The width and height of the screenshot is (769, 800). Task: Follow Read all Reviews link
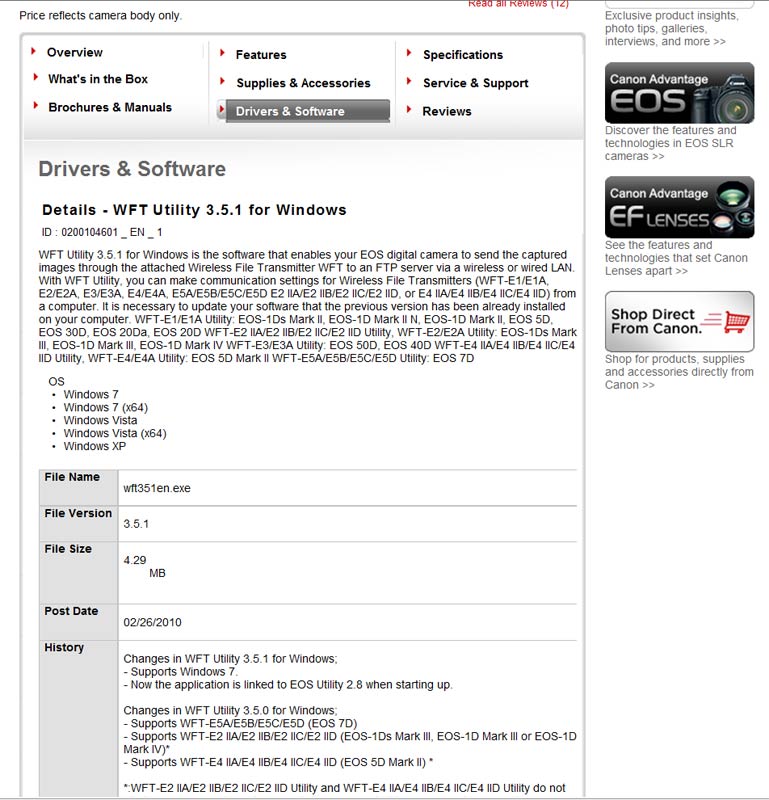coord(518,4)
